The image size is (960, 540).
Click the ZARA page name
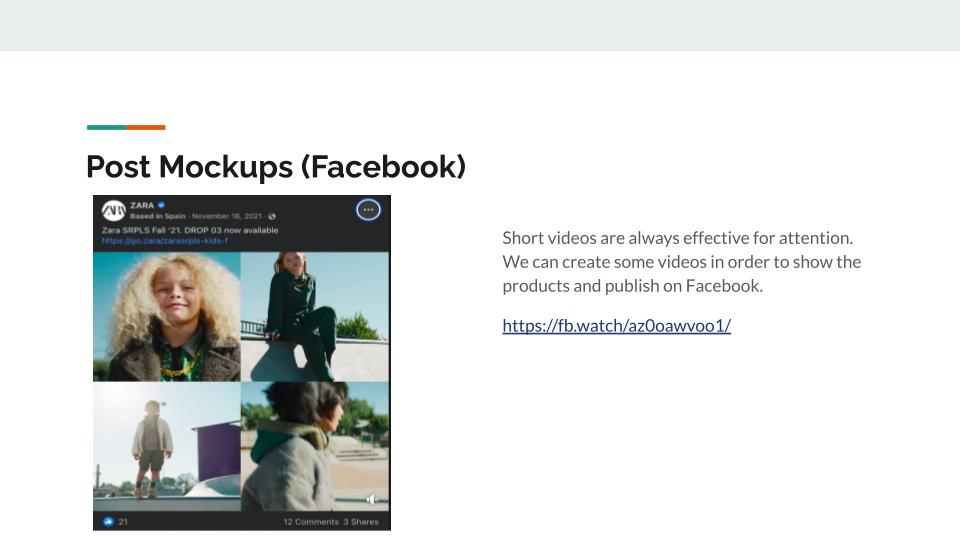(142, 205)
